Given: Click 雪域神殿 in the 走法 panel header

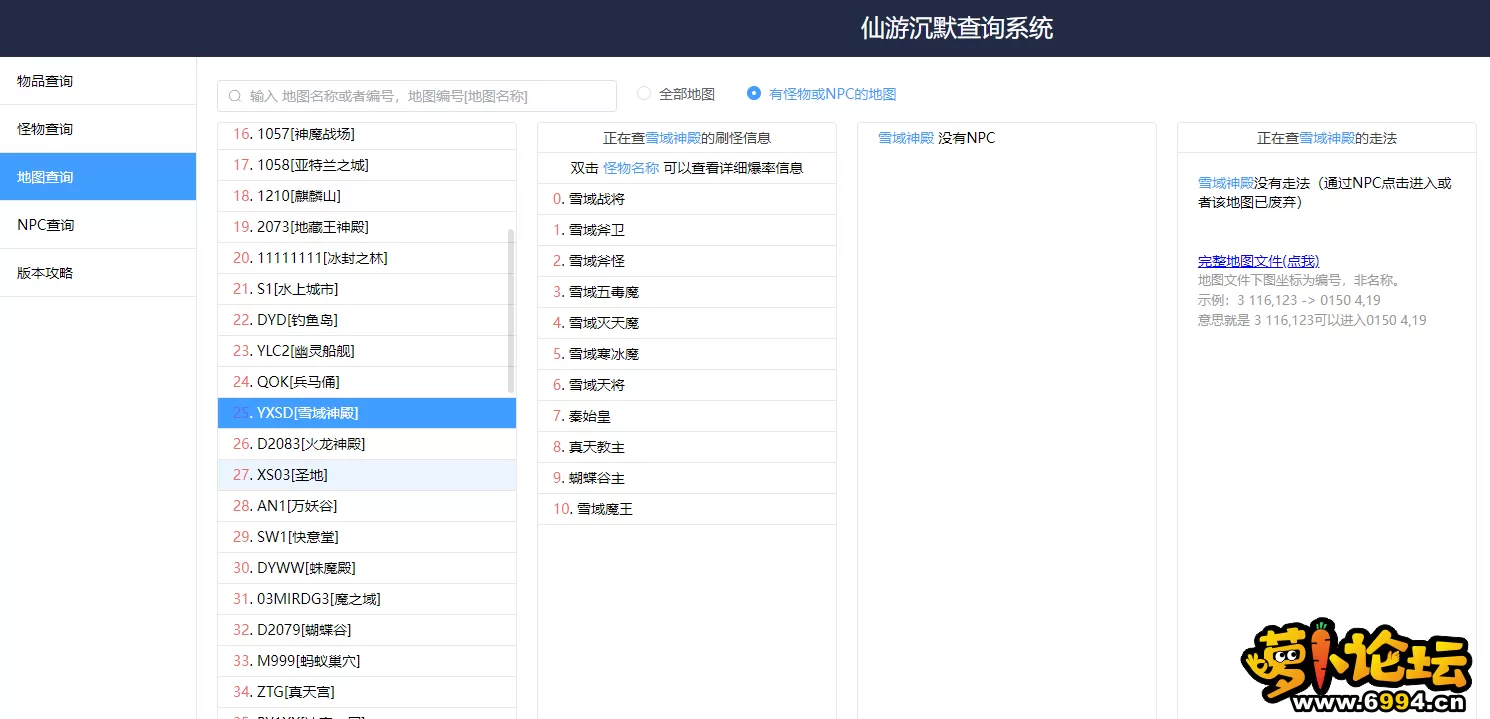Looking at the screenshot, I should pos(1327,138).
